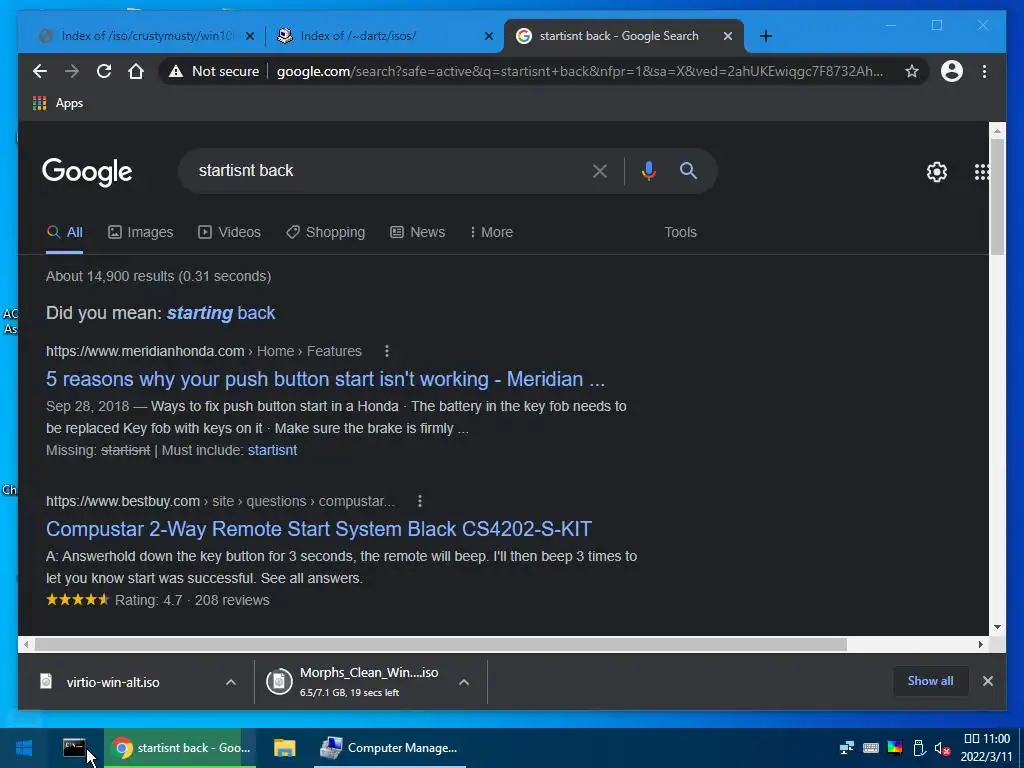Open the Windows Start menu
This screenshot has height=768, width=1024.
click(x=24, y=748)
